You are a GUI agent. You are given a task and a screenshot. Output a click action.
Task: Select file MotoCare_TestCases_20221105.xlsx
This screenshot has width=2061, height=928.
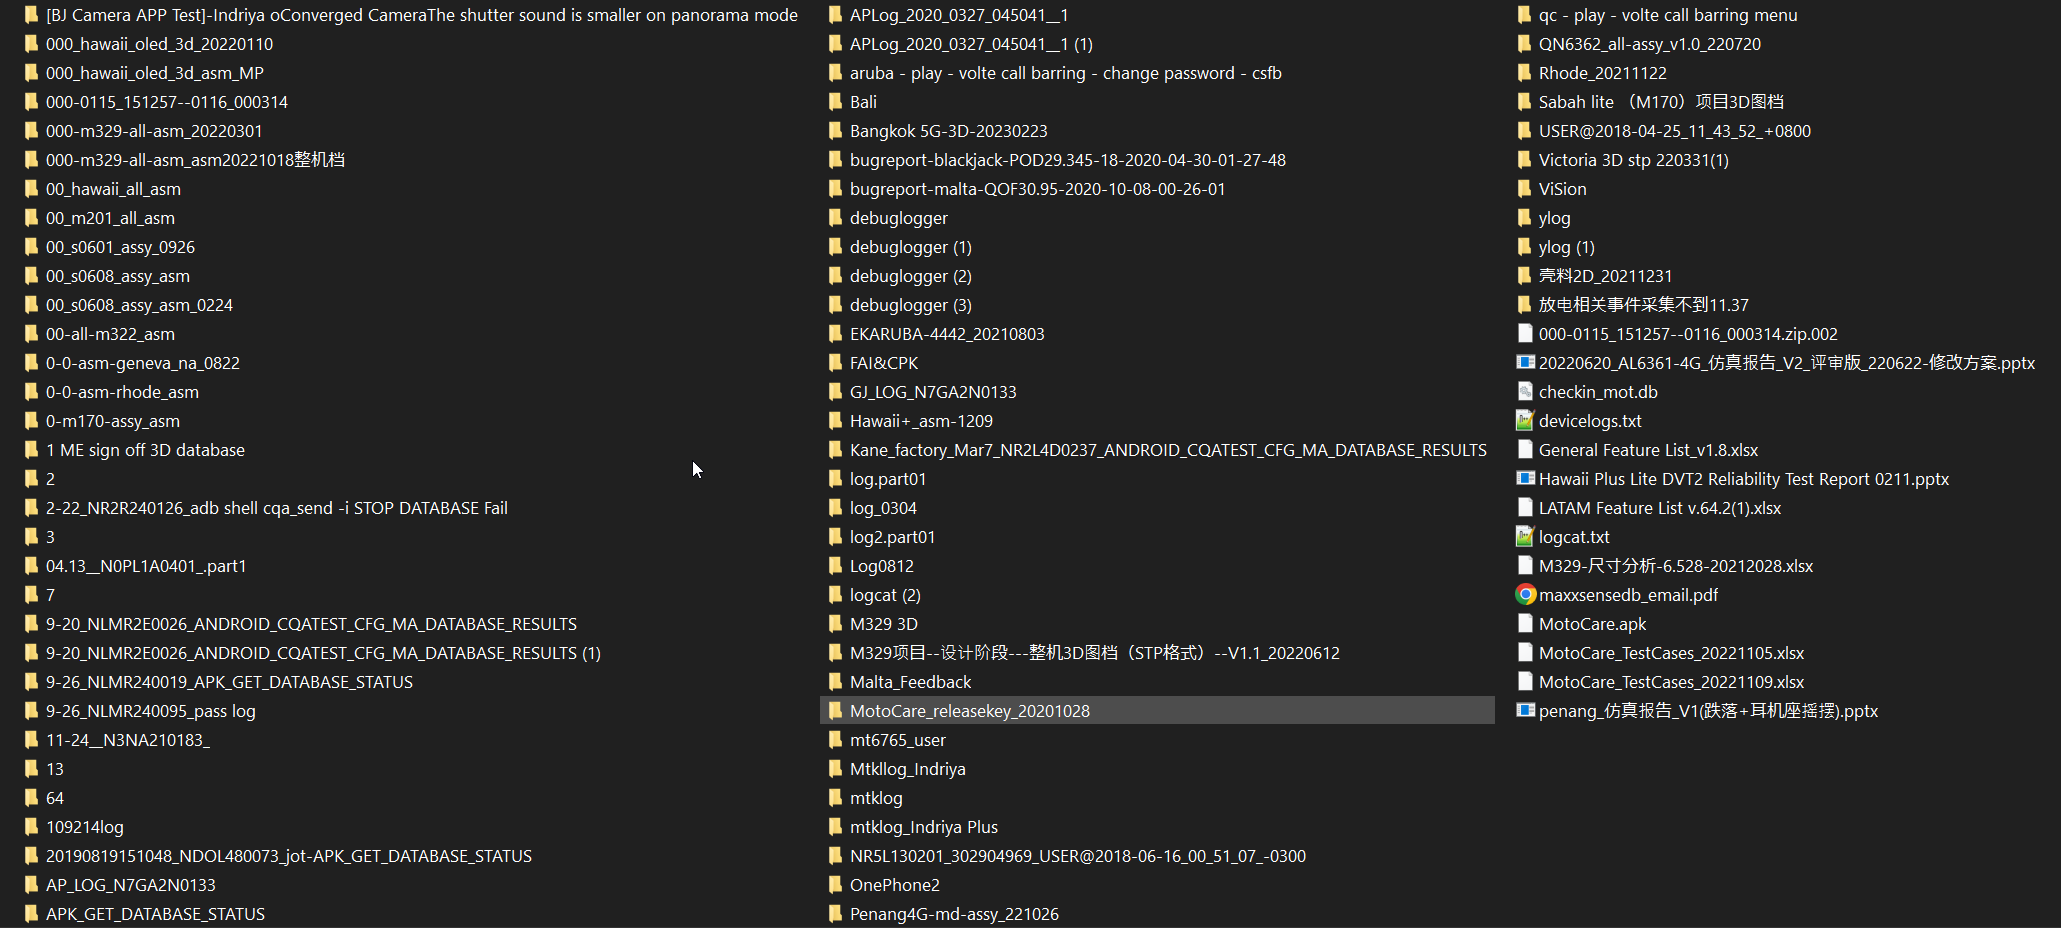pyautogui.click(x=1672, y=653)
